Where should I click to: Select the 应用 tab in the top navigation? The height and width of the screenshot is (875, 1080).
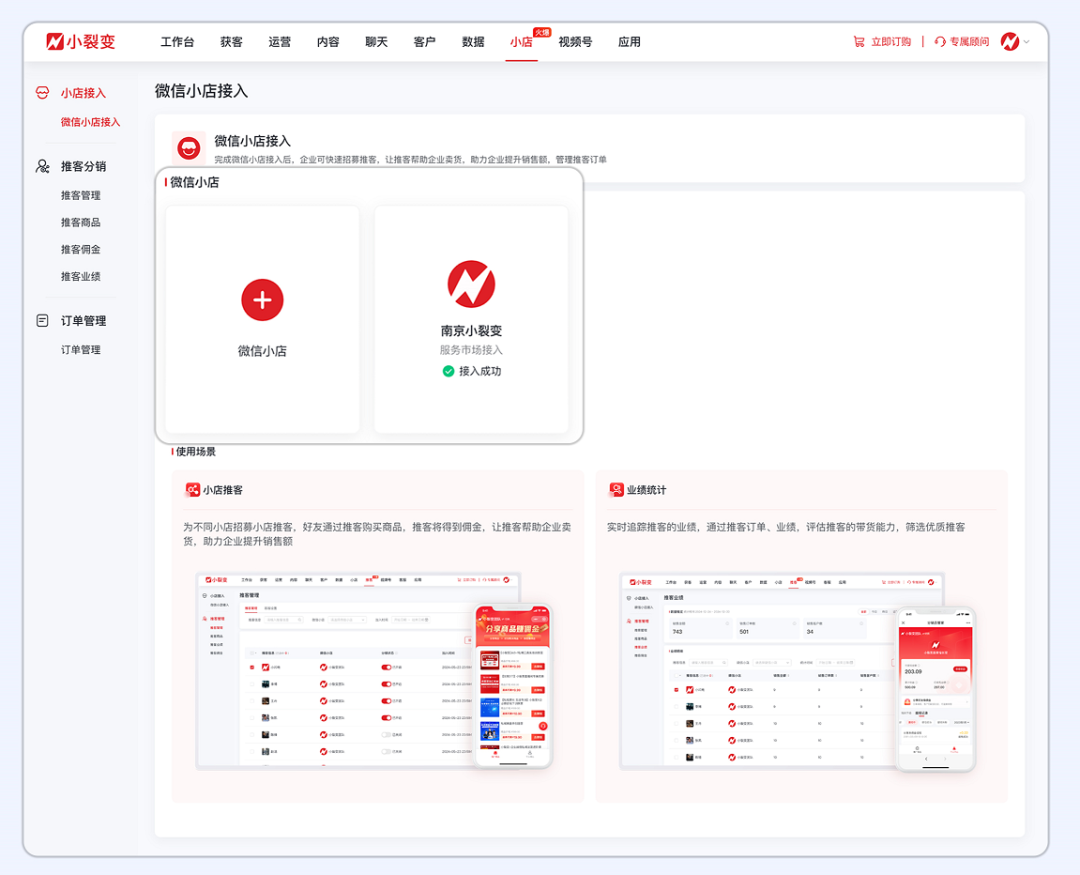click(x=629, y=42)
